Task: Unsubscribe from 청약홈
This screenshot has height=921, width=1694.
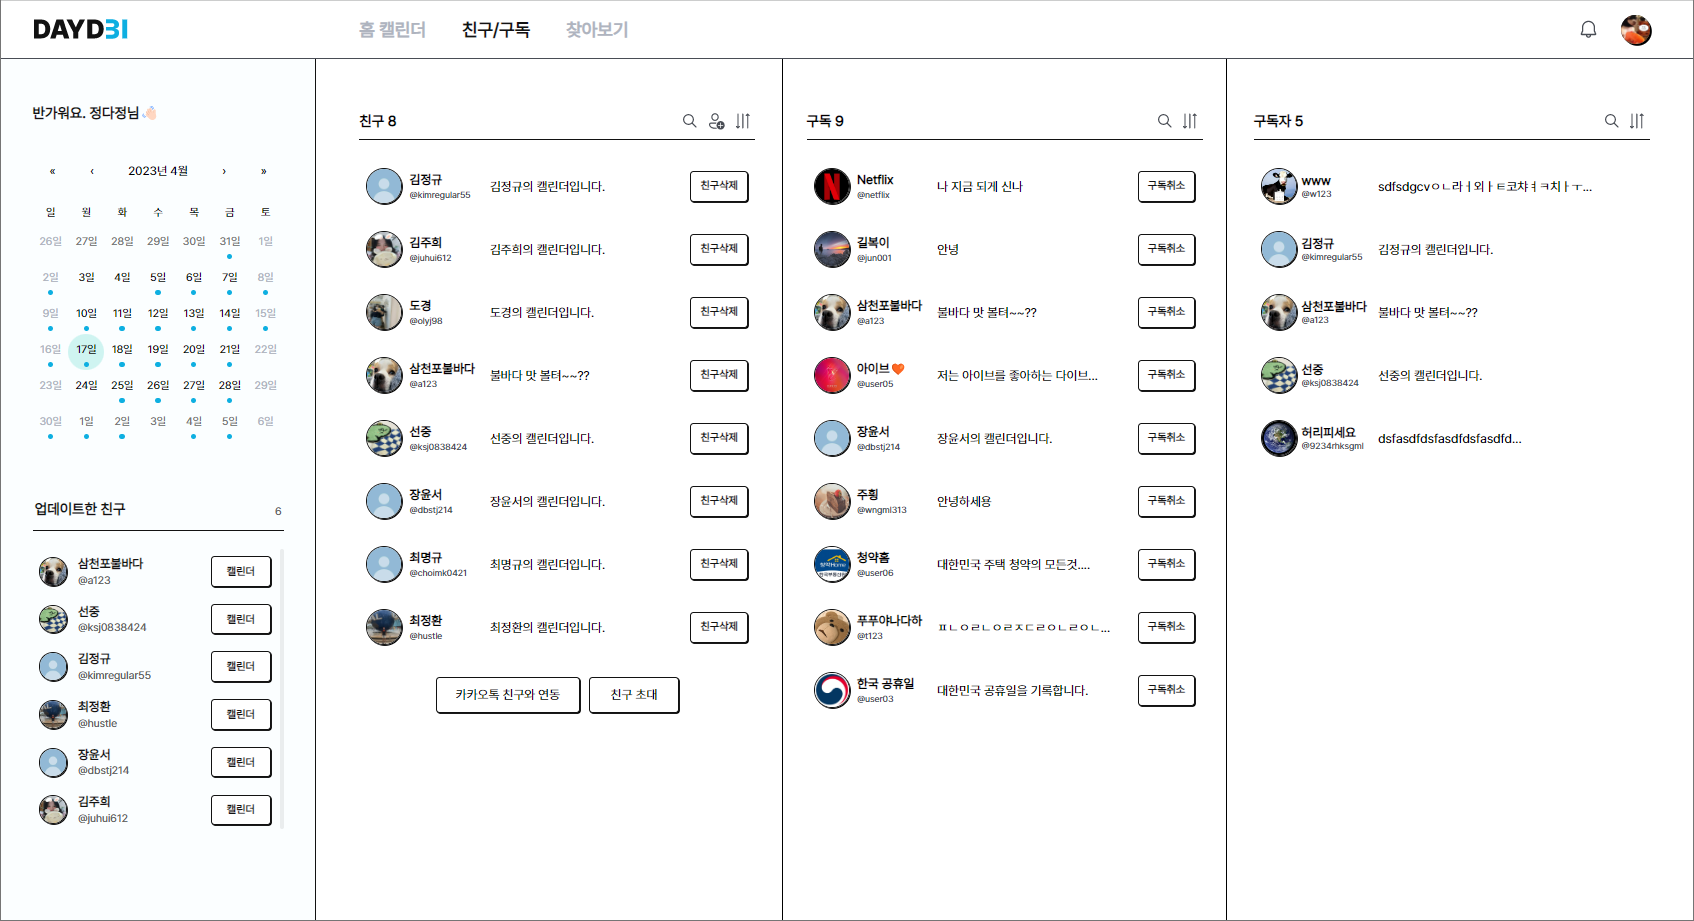Action: pos(1166,564)
